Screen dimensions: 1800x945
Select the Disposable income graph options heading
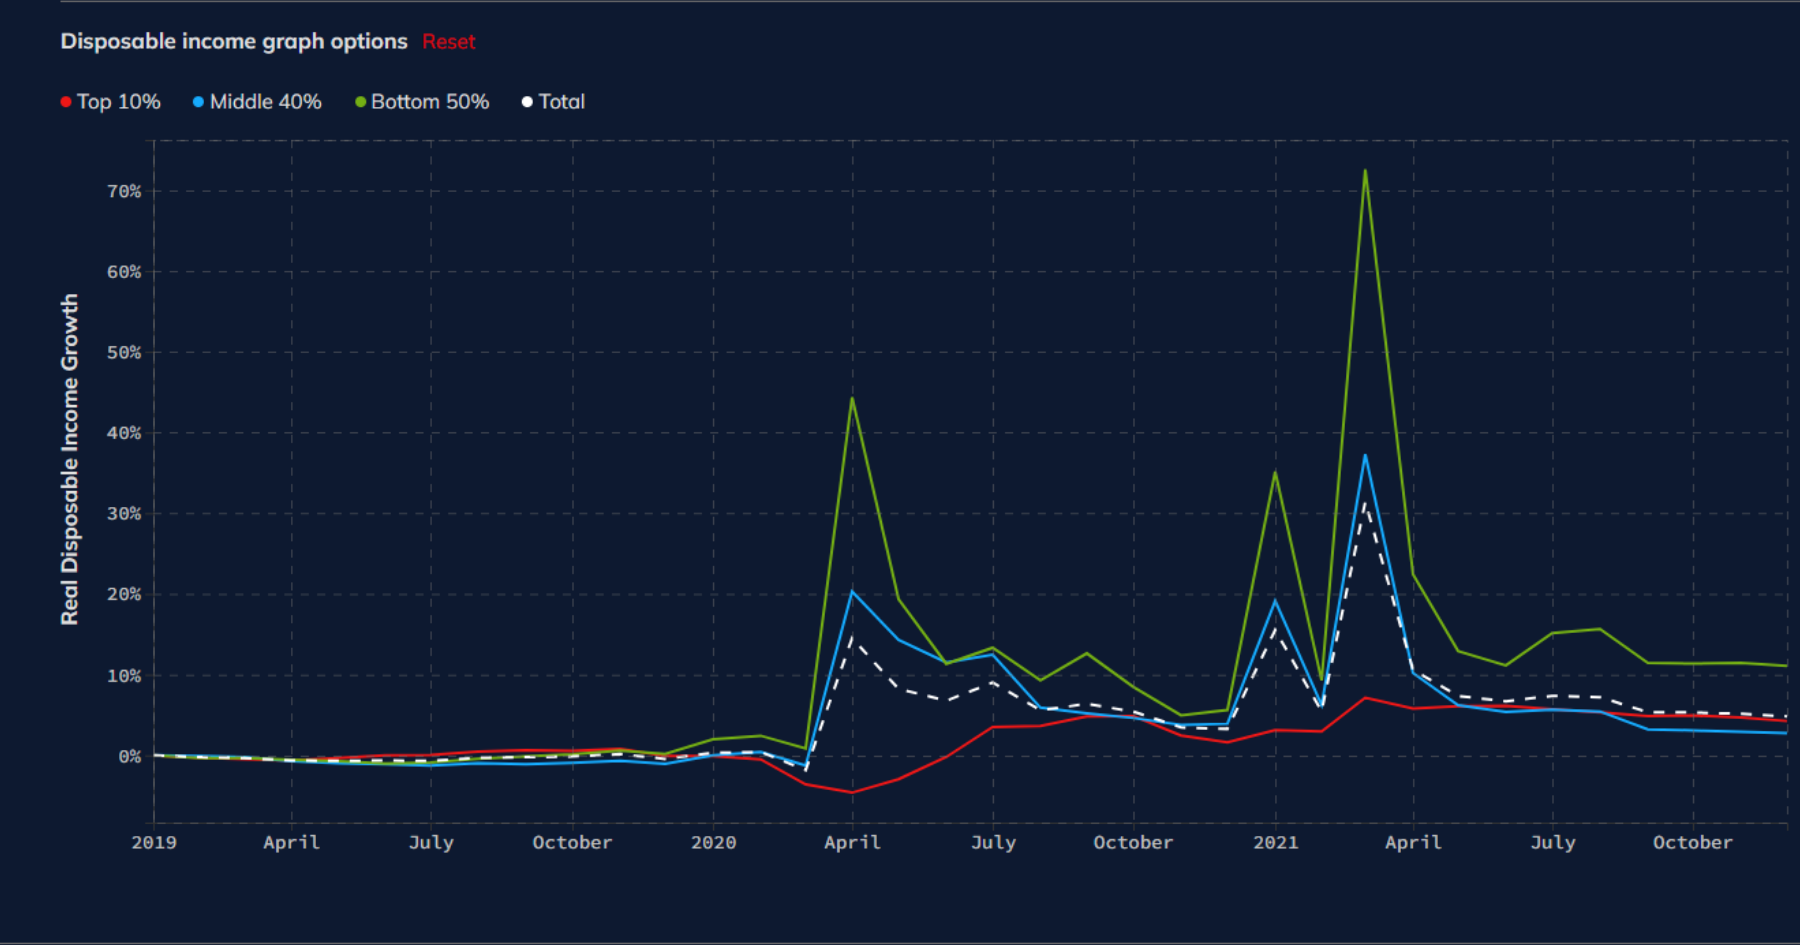(233, 41)
